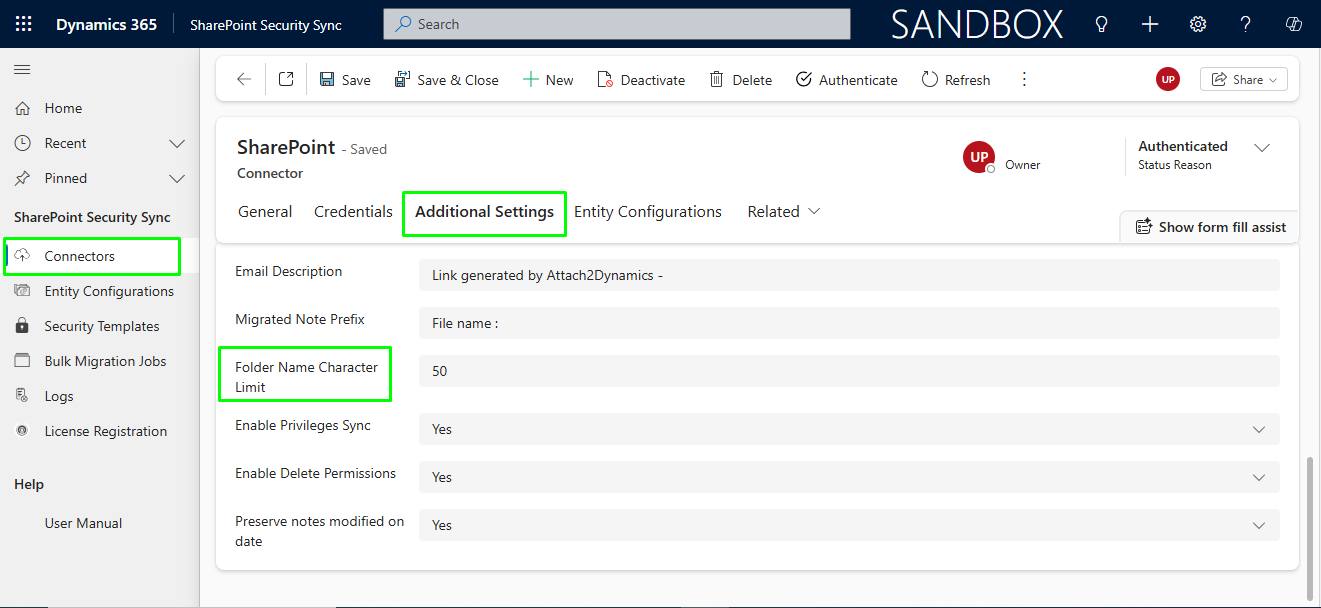This screenshot has width=1321, height=608.
Task: Click the Save & Close button
Action: pos(446,80)
